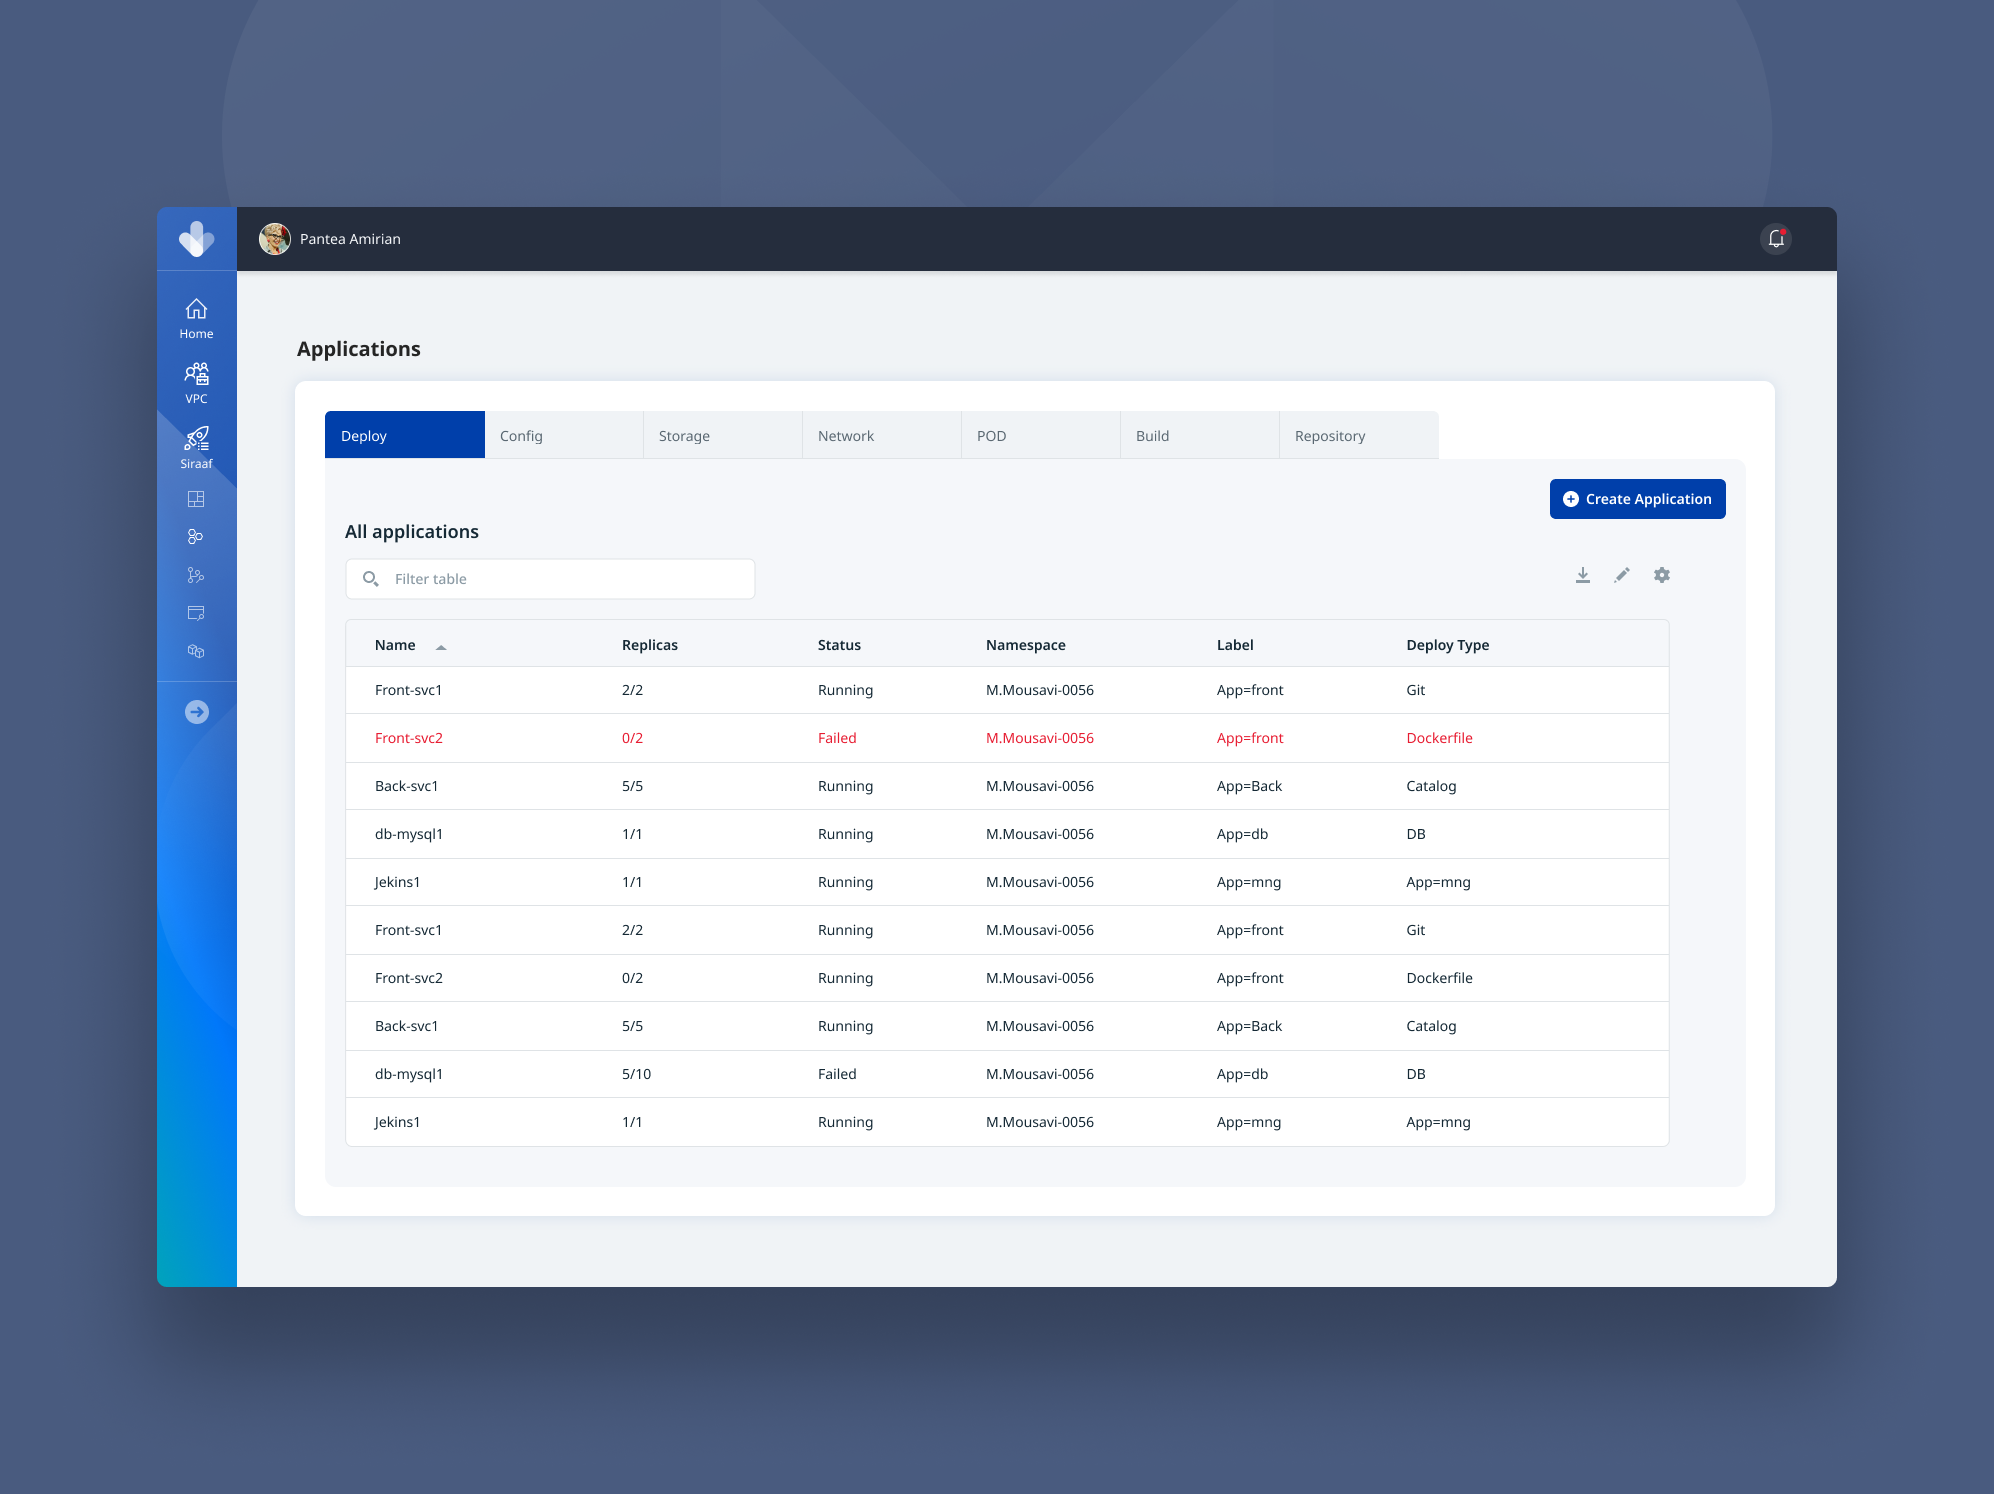1994x1494 pixels.
Task: Open table settings gear icon
Action: pos(1662,575)
